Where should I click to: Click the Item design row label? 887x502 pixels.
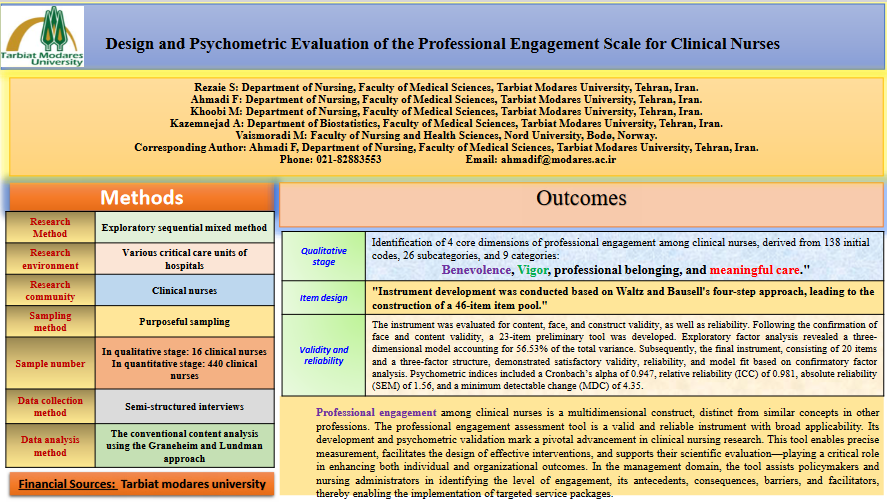[324, 297]
